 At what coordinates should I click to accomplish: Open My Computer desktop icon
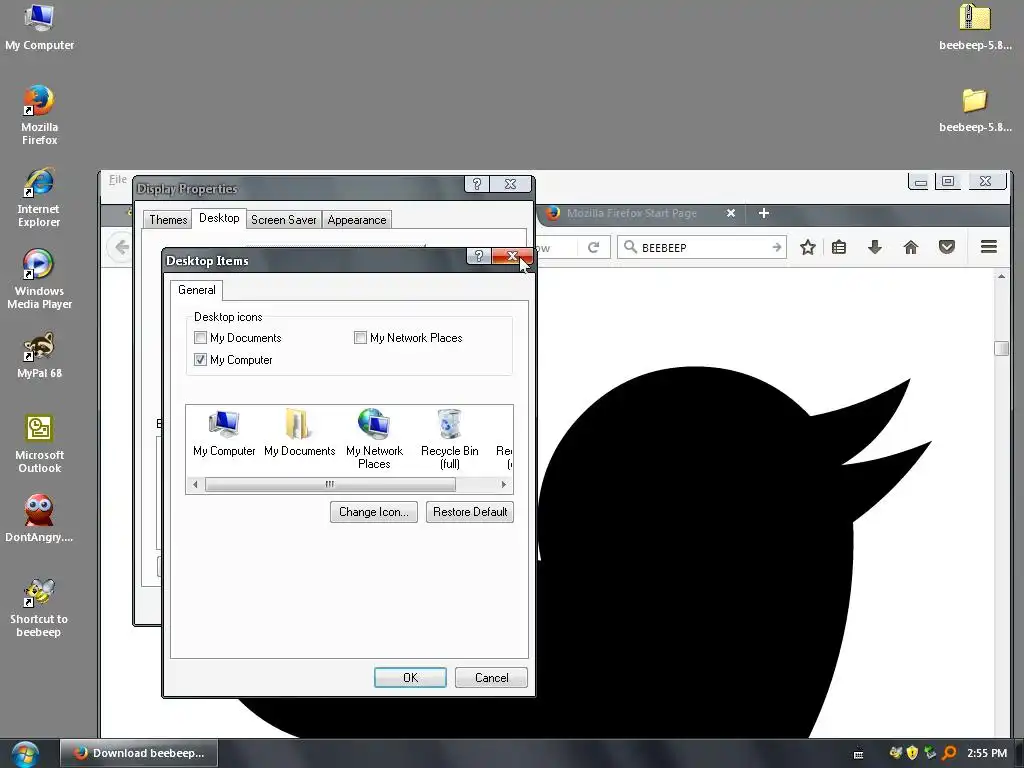39,27
